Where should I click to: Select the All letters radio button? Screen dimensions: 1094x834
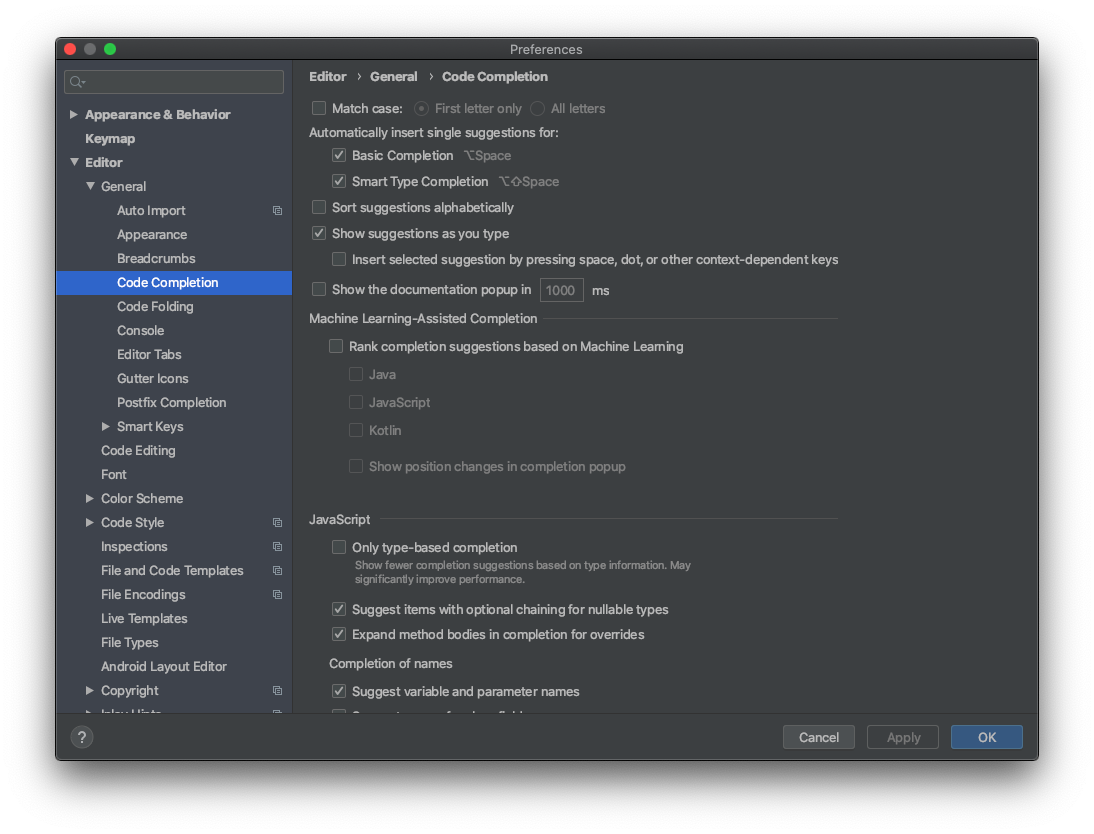point(537,109)
